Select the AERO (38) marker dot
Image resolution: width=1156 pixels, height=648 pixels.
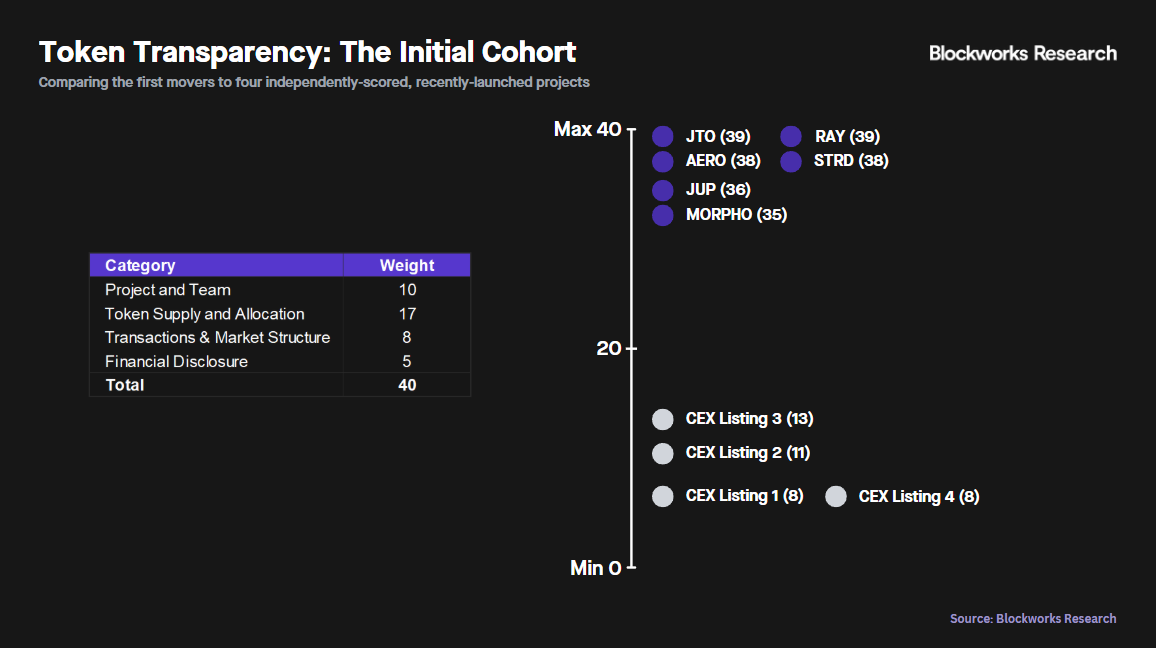coord(662,161)
